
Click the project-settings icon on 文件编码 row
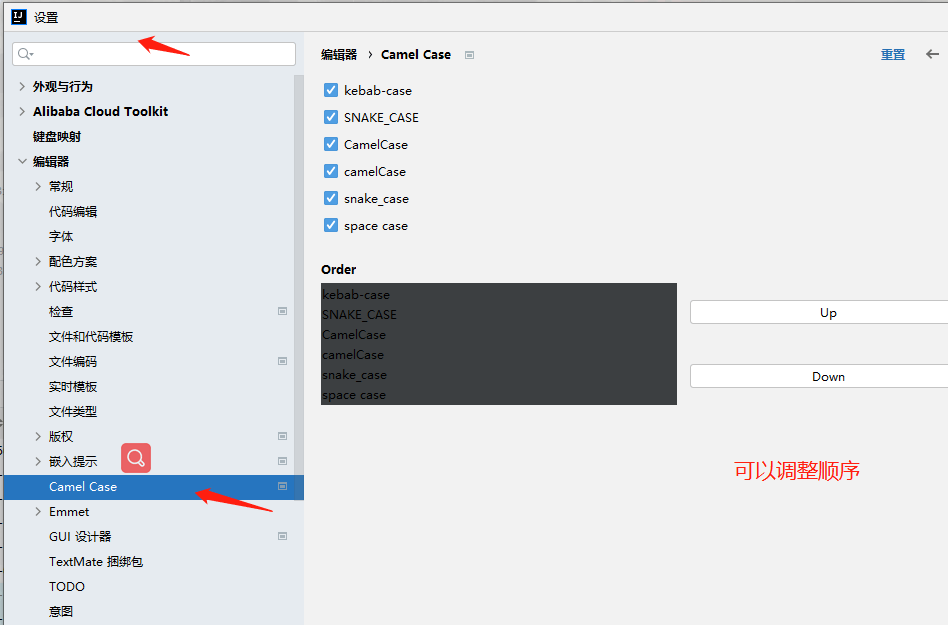pyautogui.click(x=282, y=361)
